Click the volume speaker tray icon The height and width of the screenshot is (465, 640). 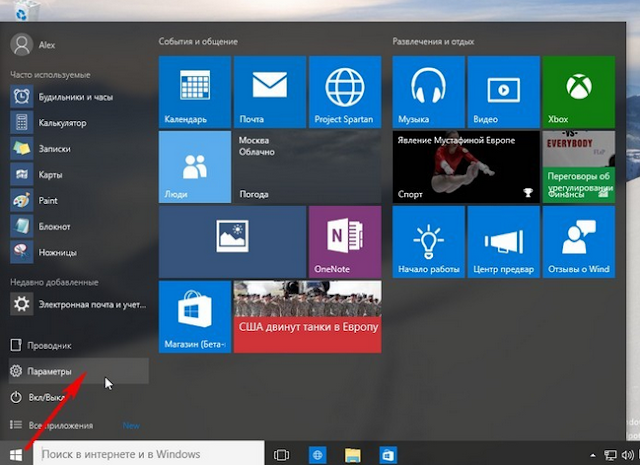pos(627,455)
